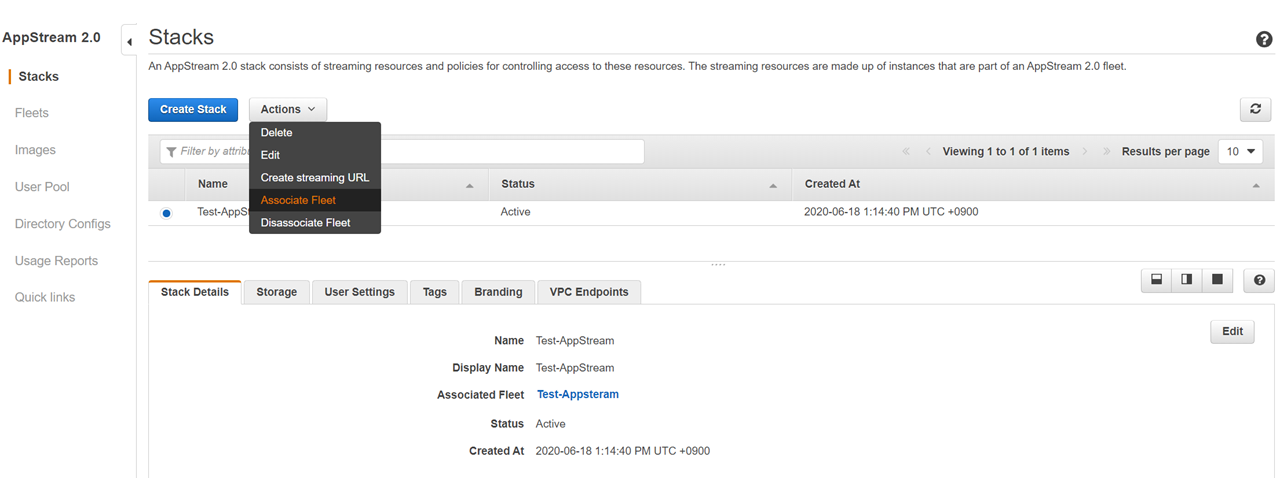
Task: Open Images in the sidebar
Action: click(35, 150)
